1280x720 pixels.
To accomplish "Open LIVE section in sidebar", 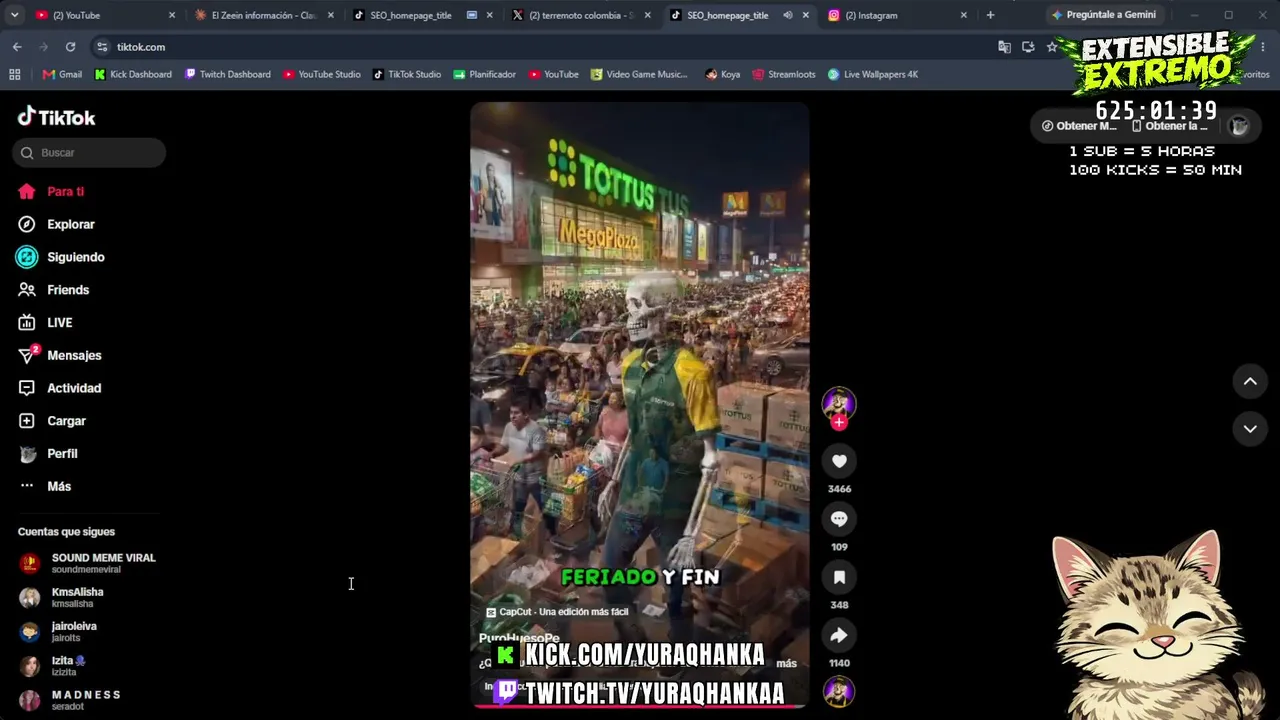I will click(45, 323).
